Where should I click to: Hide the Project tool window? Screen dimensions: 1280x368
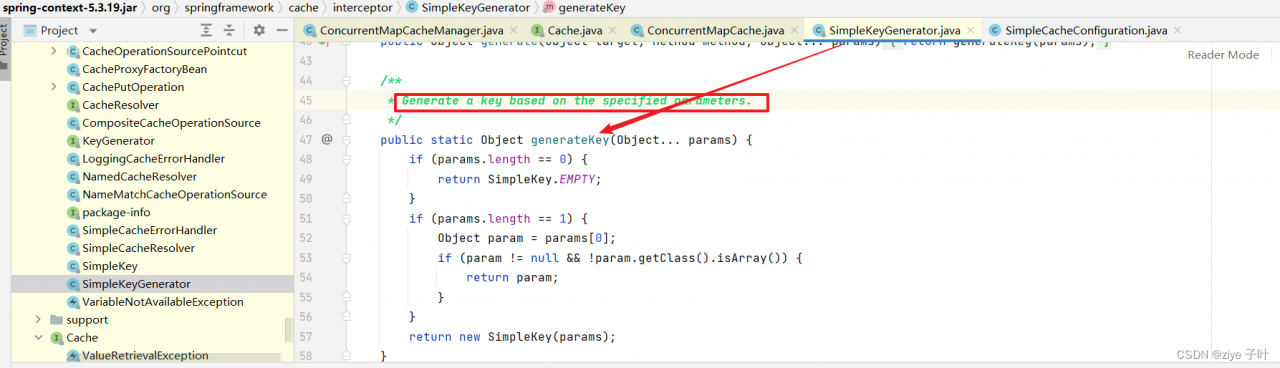click(x=283, y=31)
